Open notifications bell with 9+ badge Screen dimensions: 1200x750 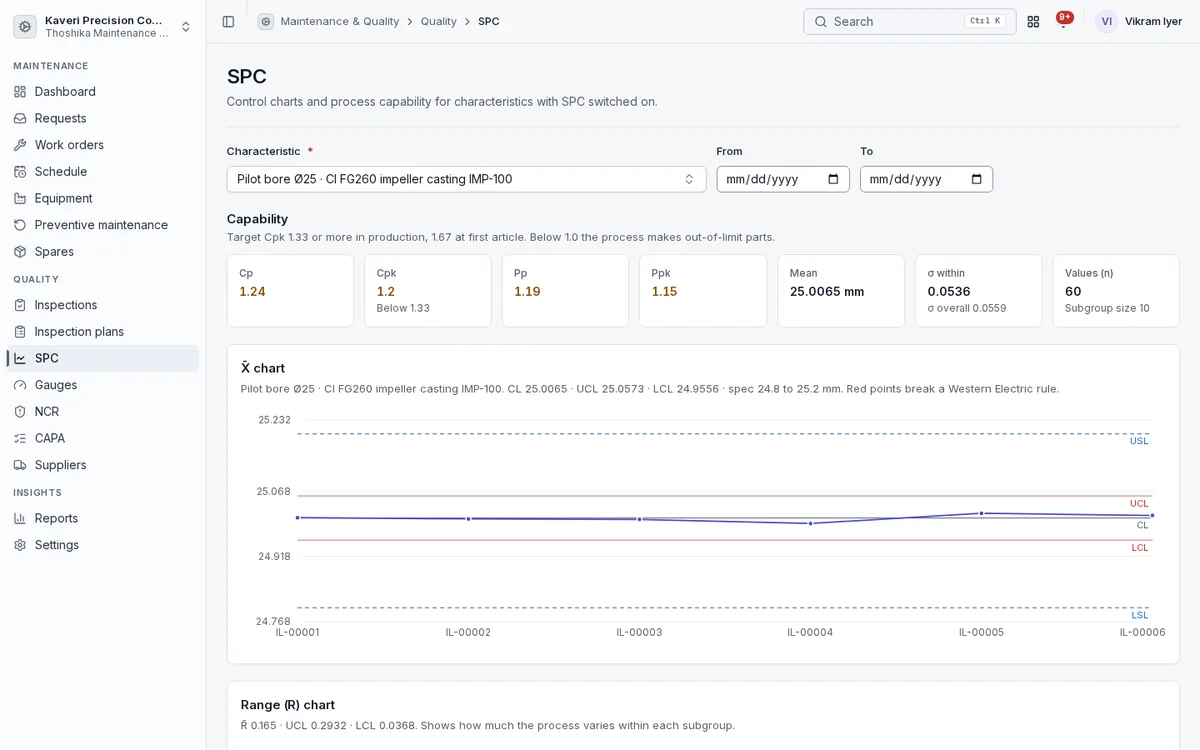[1063, 21]
